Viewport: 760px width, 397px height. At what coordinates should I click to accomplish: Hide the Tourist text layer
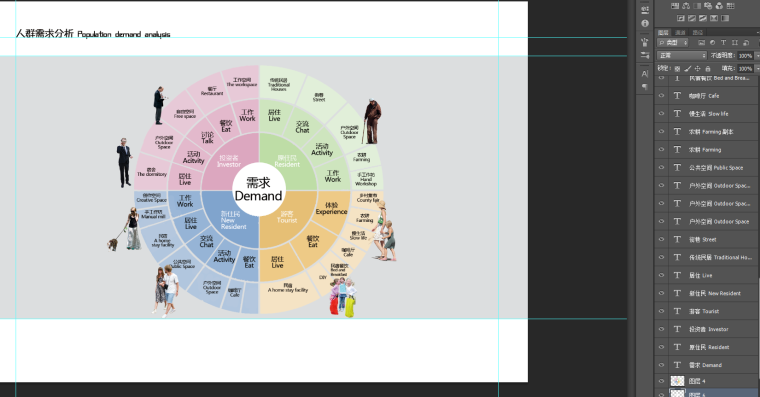tap(661, 311)
